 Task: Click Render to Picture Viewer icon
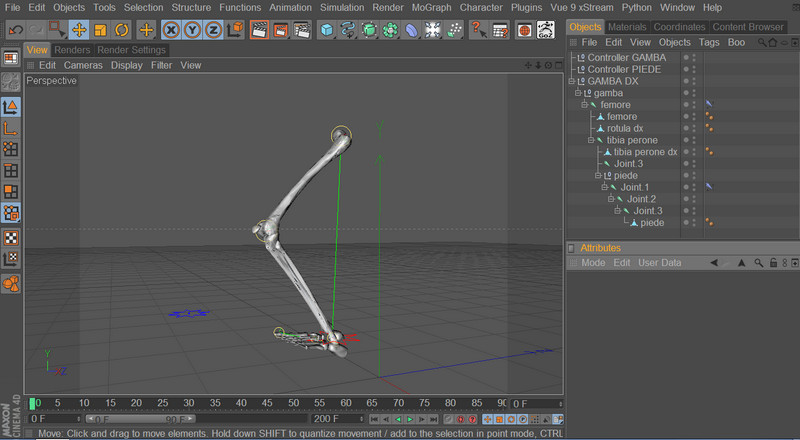click(281, 30)
